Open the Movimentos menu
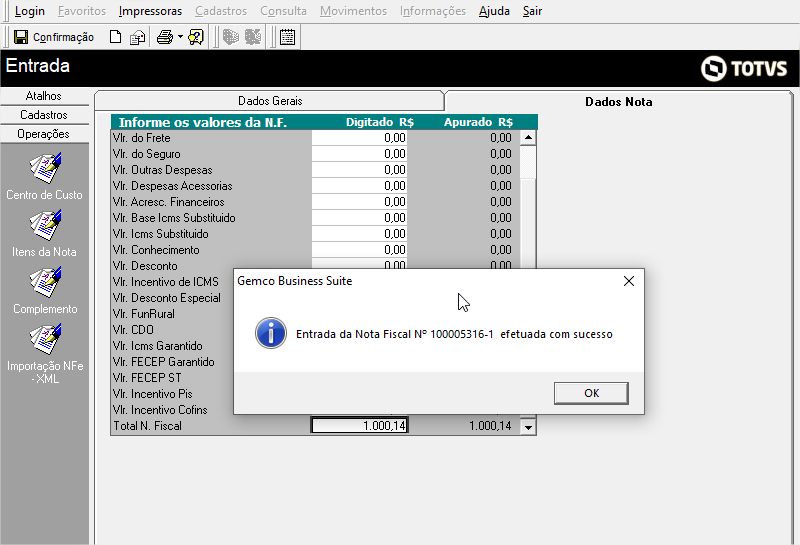 point(354,11)
